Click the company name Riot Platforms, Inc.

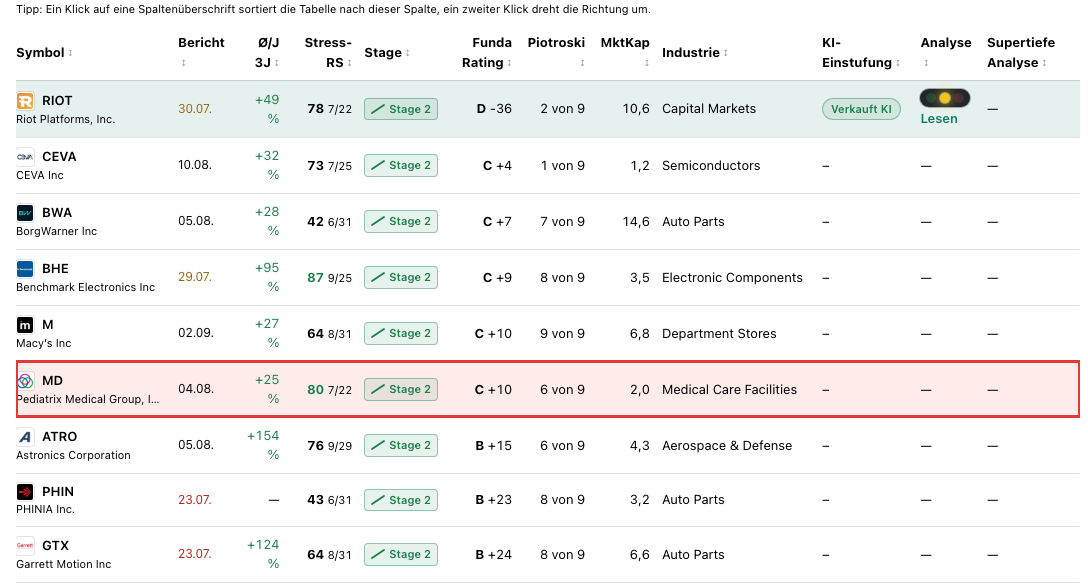coord(66,119)
